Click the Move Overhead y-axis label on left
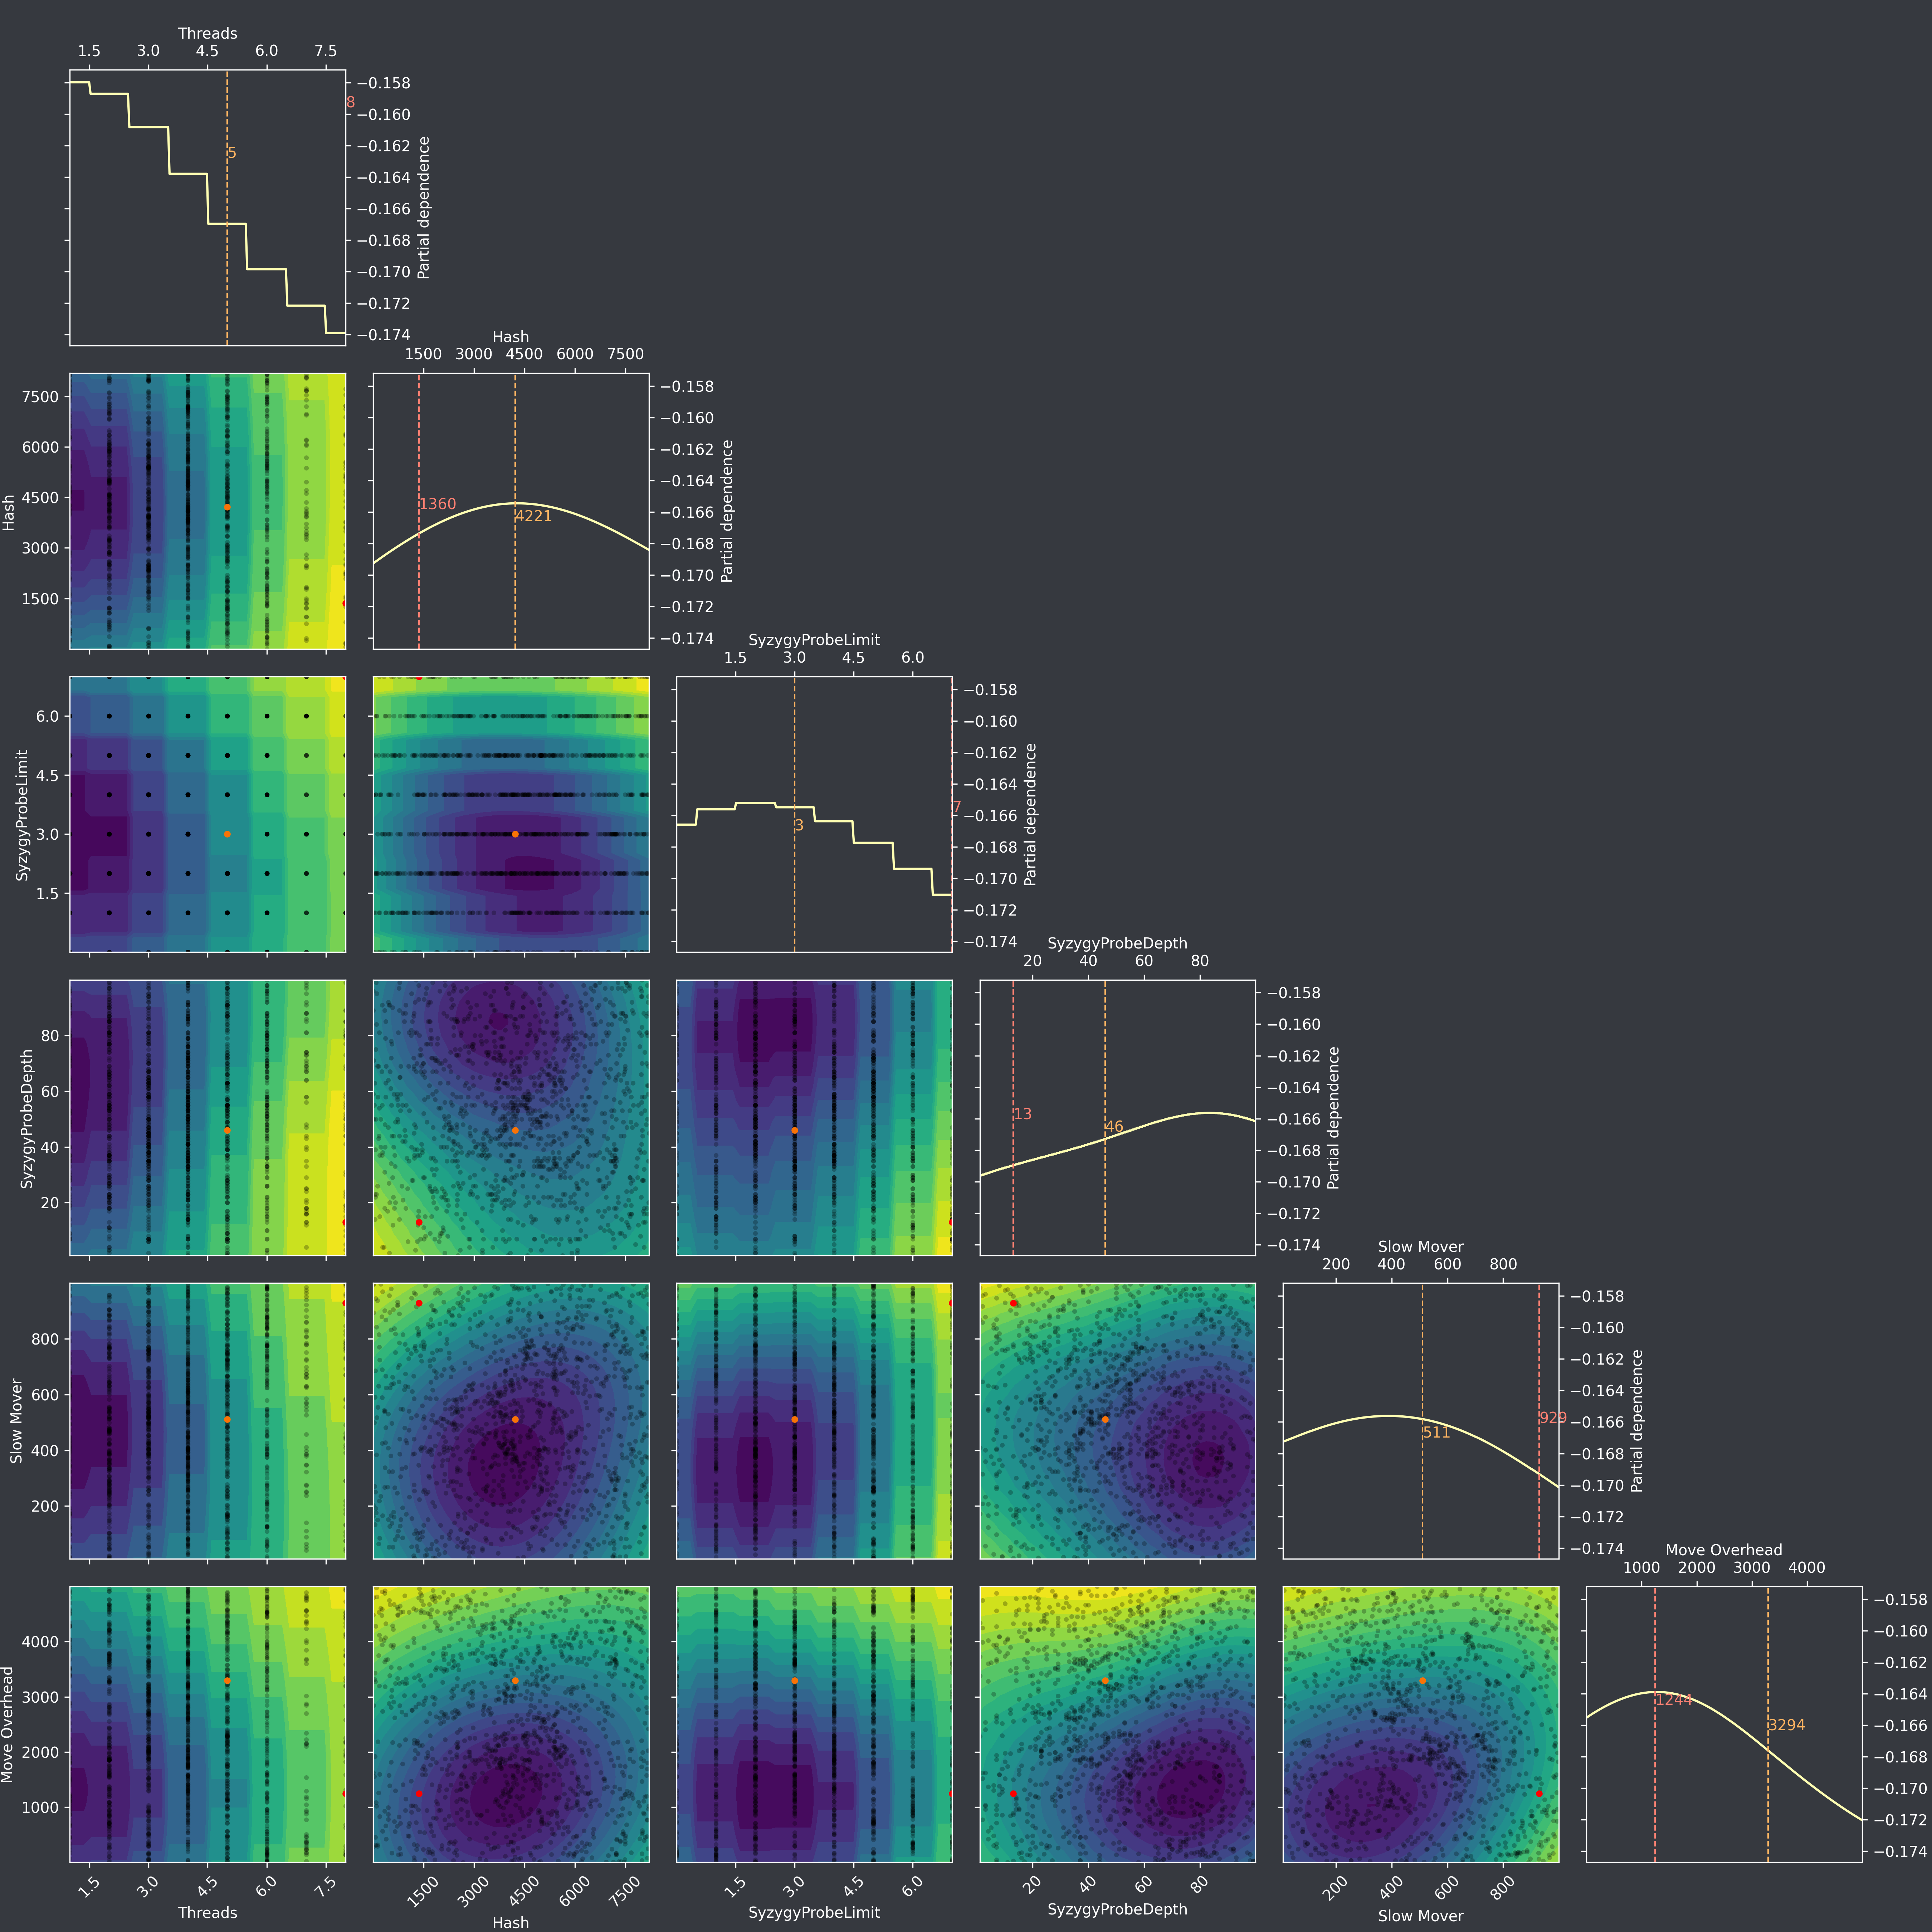The image size is (1932, 1932). point(8,1724)
